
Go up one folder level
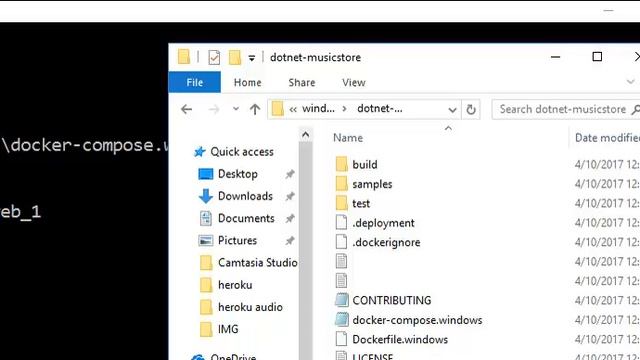click(255, 109)
